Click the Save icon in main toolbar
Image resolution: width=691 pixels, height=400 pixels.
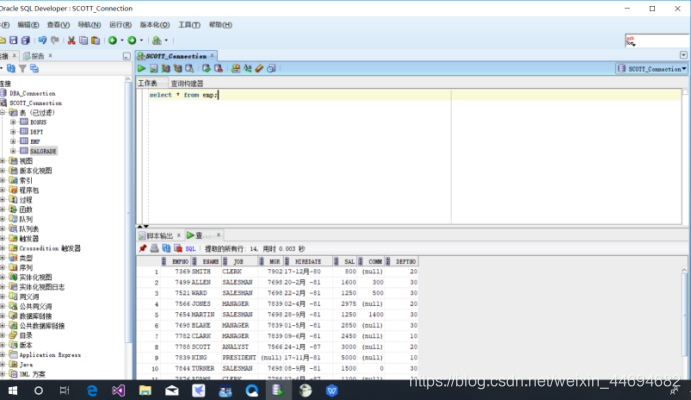click(x=13, y=40)
